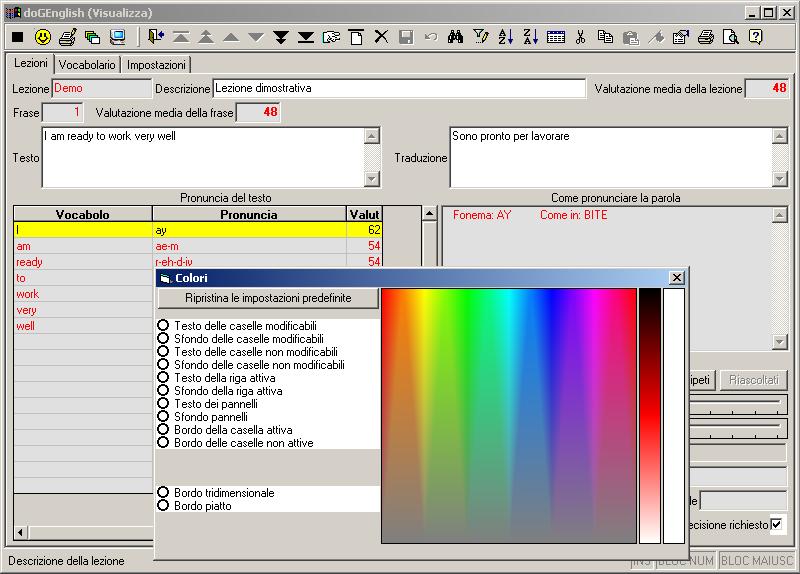Click the red brightness gradient strip
The width and height of the screenshot is (800, 574).
pyautogui.click(x=650, y=416)
